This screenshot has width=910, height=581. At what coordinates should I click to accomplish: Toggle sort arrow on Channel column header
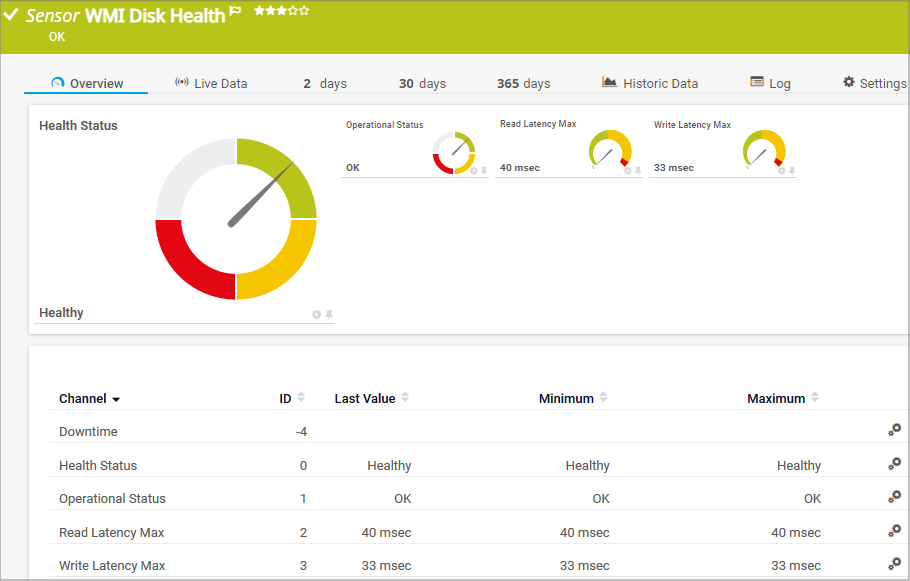coord(116,399)
